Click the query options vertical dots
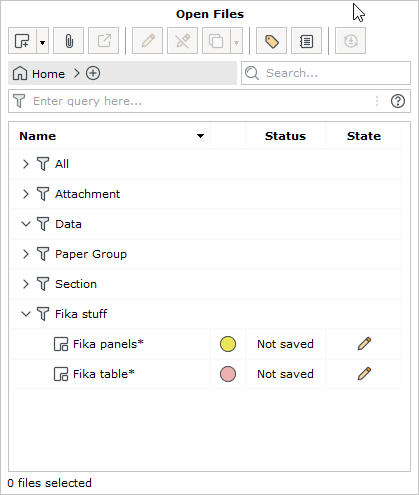 pyautogui.click(x=377, y=101)
